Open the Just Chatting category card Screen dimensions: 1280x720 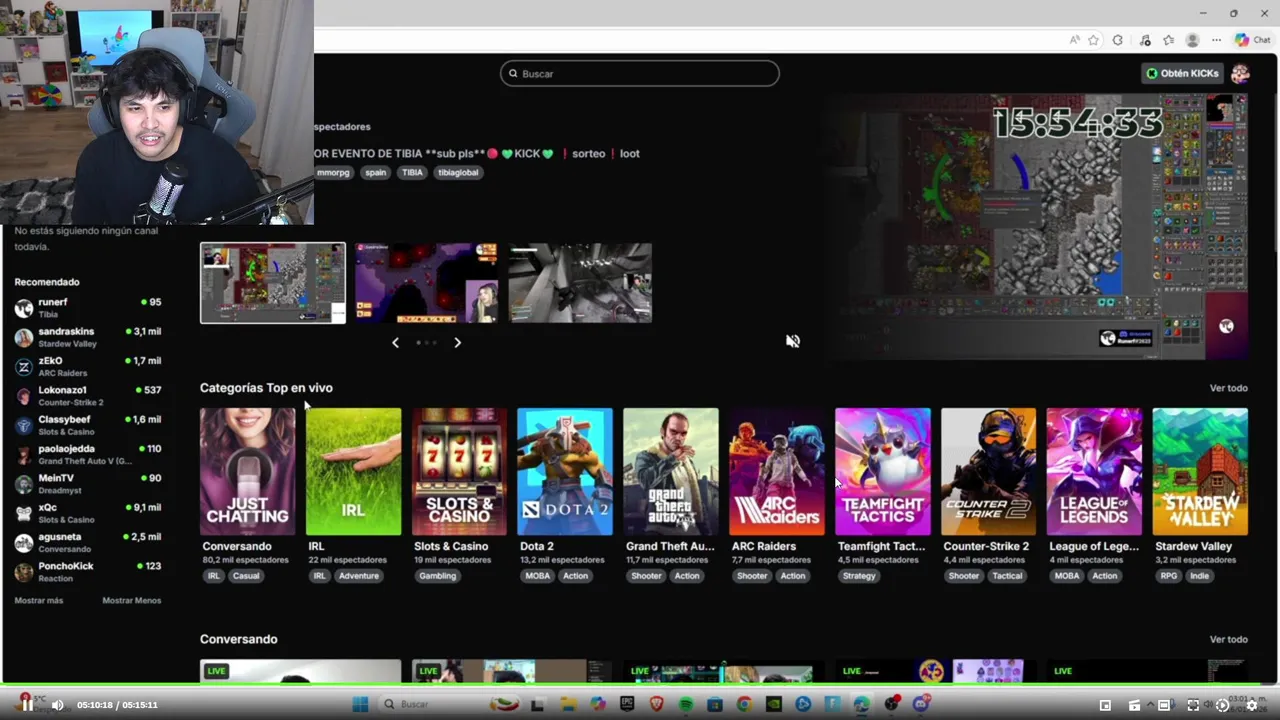(247, 471)
